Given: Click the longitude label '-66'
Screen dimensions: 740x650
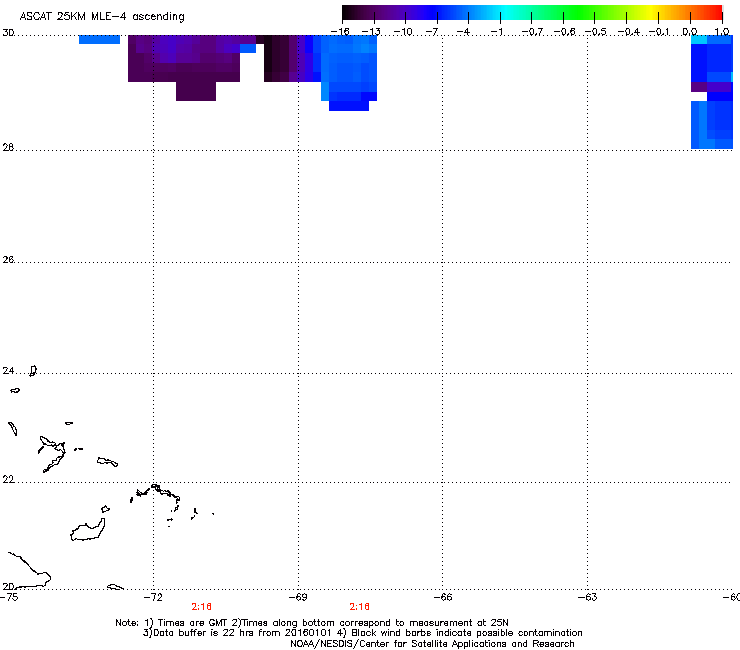Looking at the screenshot, I should click(443, 597).
